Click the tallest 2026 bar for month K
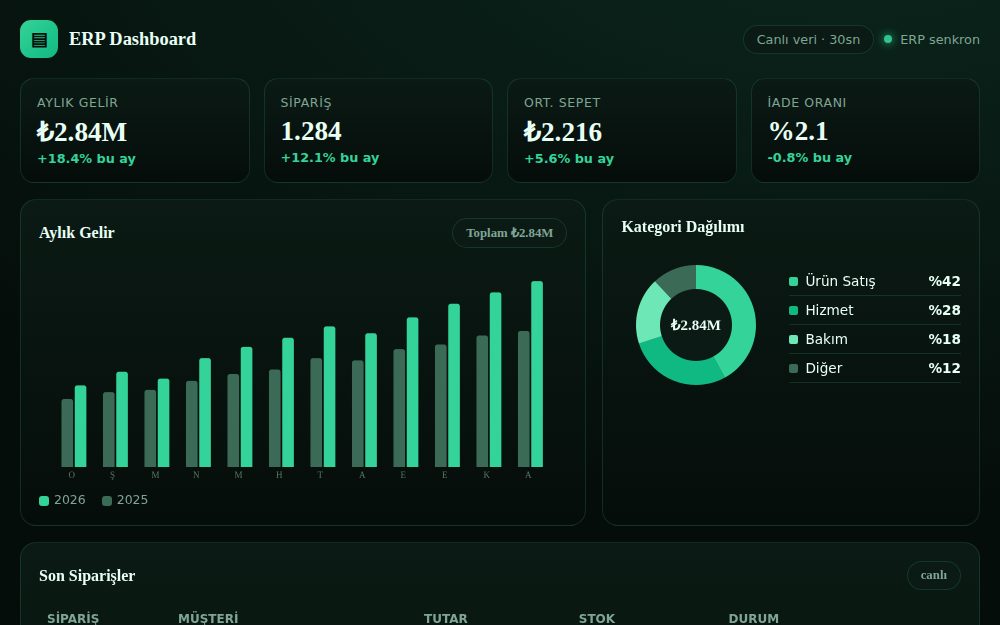The width and height of the screenshot is (1000, 625). [496, 379]
